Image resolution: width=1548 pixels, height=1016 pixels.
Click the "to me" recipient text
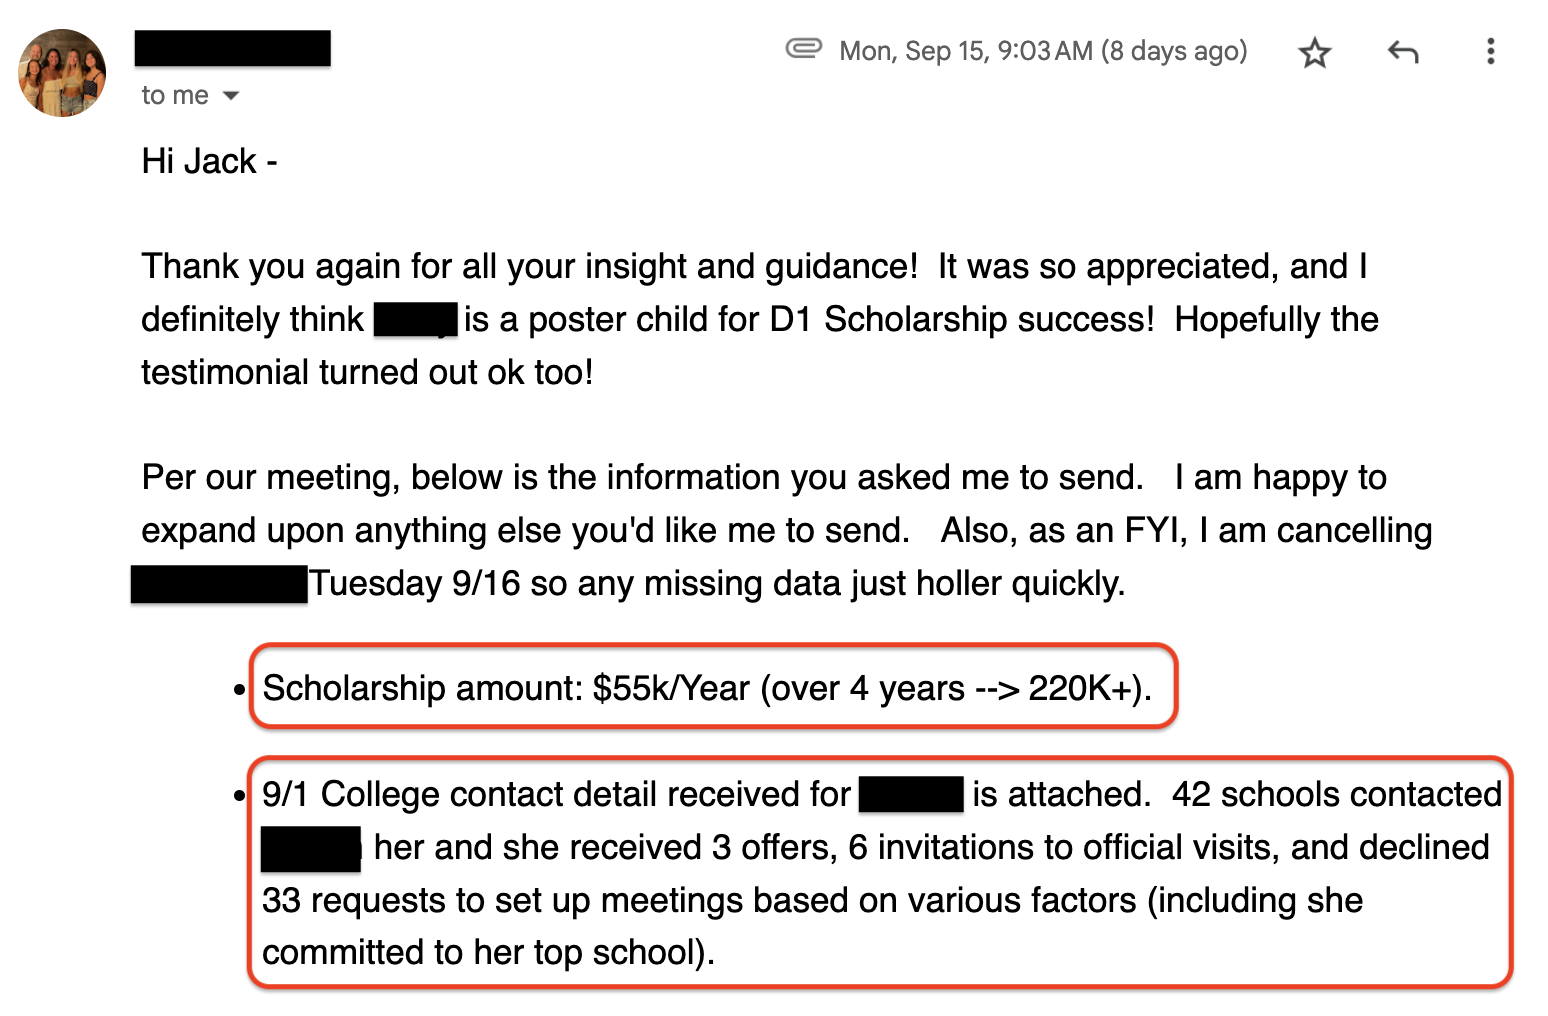[x=175, y=96]
